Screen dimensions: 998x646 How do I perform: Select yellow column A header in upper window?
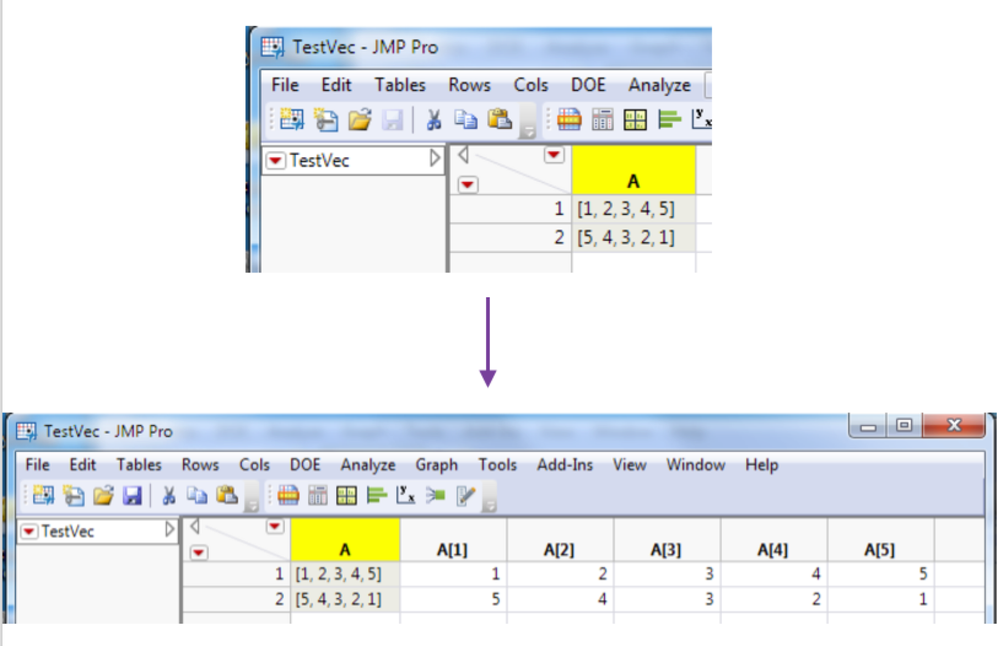point(633,170)
